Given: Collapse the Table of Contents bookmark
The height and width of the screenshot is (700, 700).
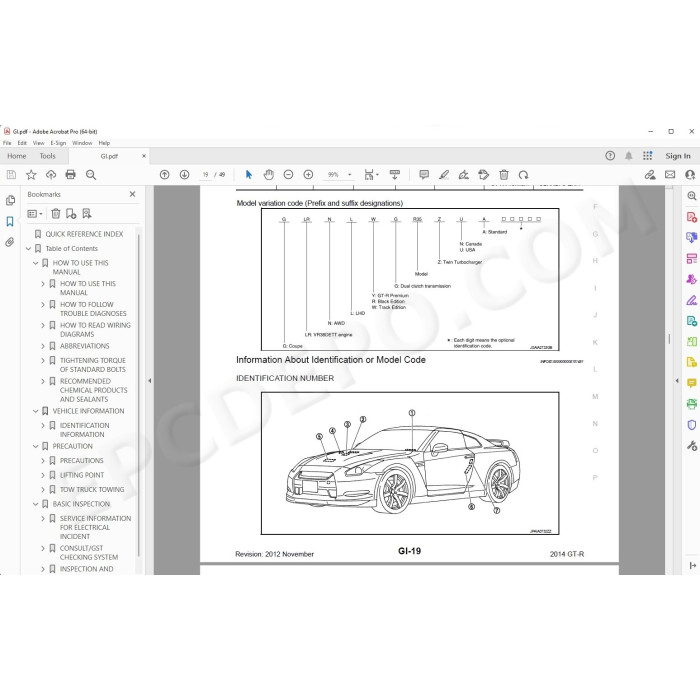Looking at the screenshot, I should pos(29,249).
